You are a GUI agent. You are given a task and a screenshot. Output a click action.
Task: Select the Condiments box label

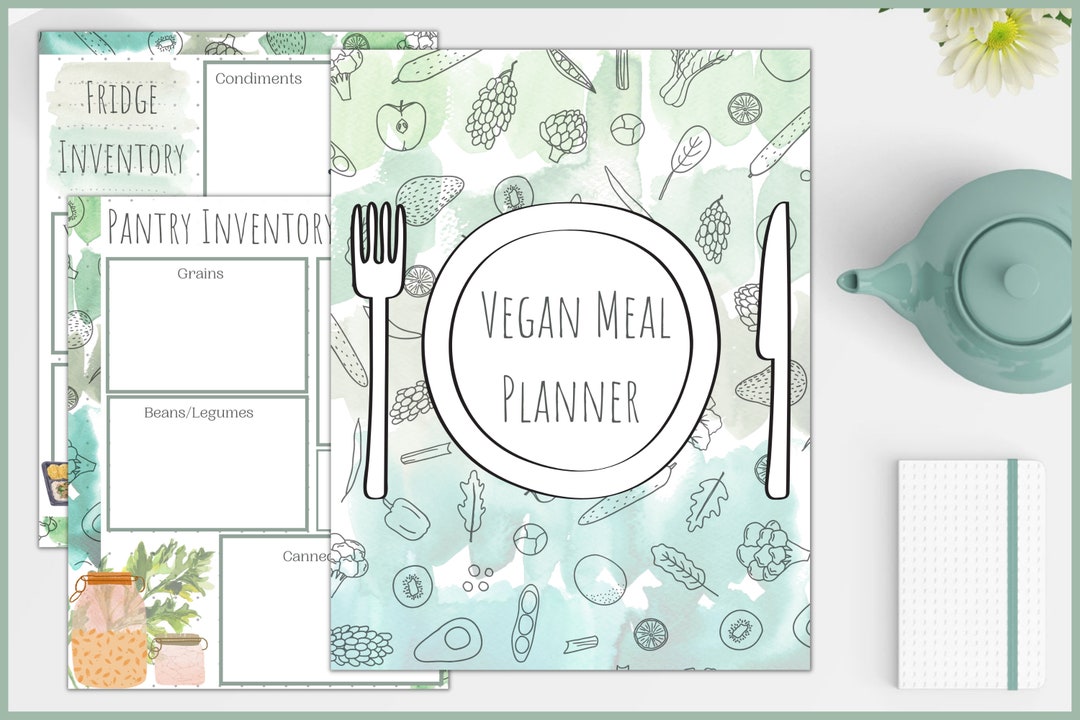click(x=258, y=79)
